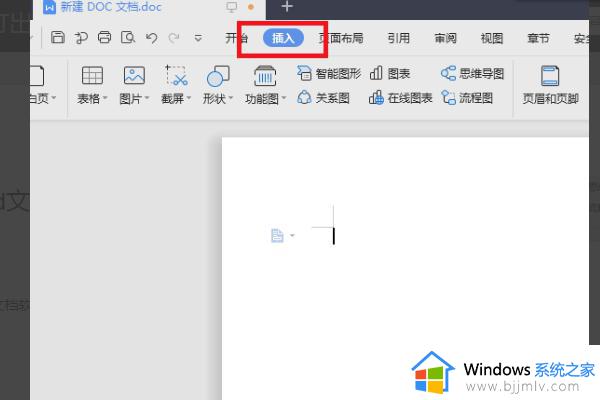Click the 形状 shapes icon
This screenshot has width=600, height=400.
pos(218,75)
